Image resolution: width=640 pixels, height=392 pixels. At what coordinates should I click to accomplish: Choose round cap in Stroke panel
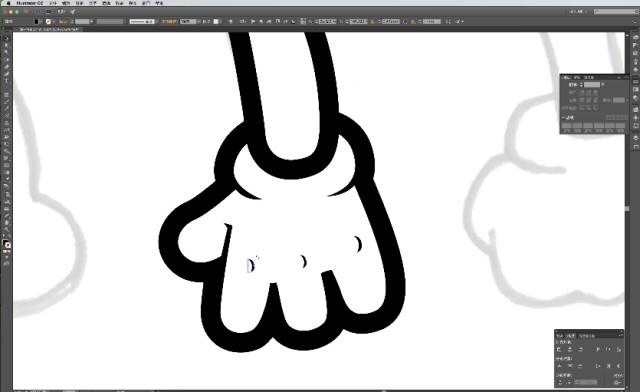(589, 93)
